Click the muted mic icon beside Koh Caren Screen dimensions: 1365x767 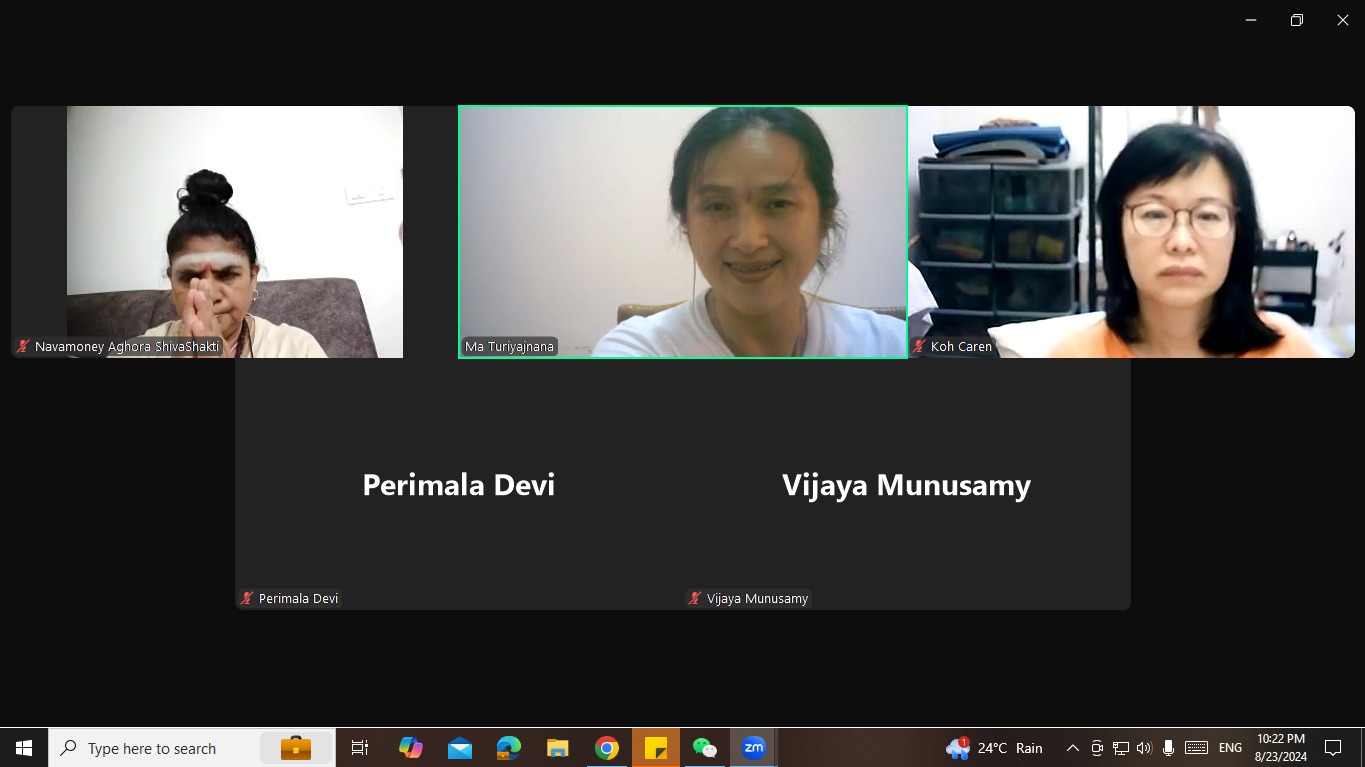pyautogui.click(x=919, y=347)
